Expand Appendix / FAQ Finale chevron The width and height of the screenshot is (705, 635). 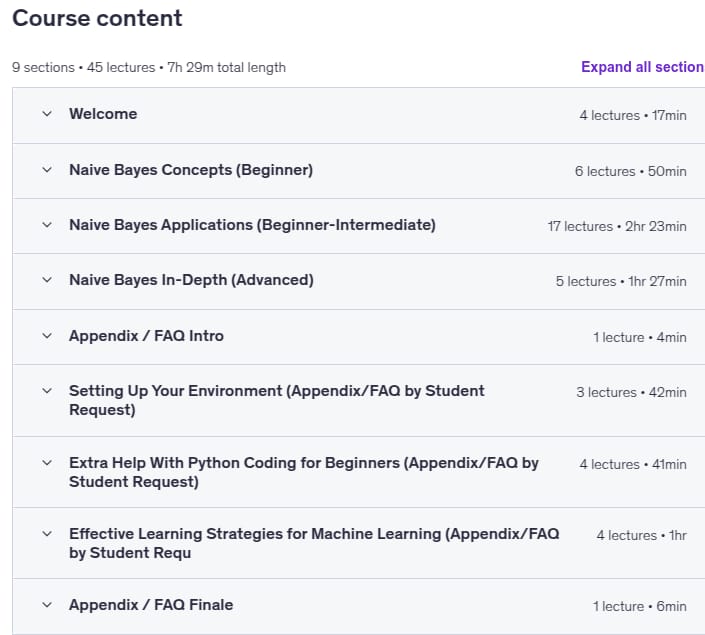(47, 605)
